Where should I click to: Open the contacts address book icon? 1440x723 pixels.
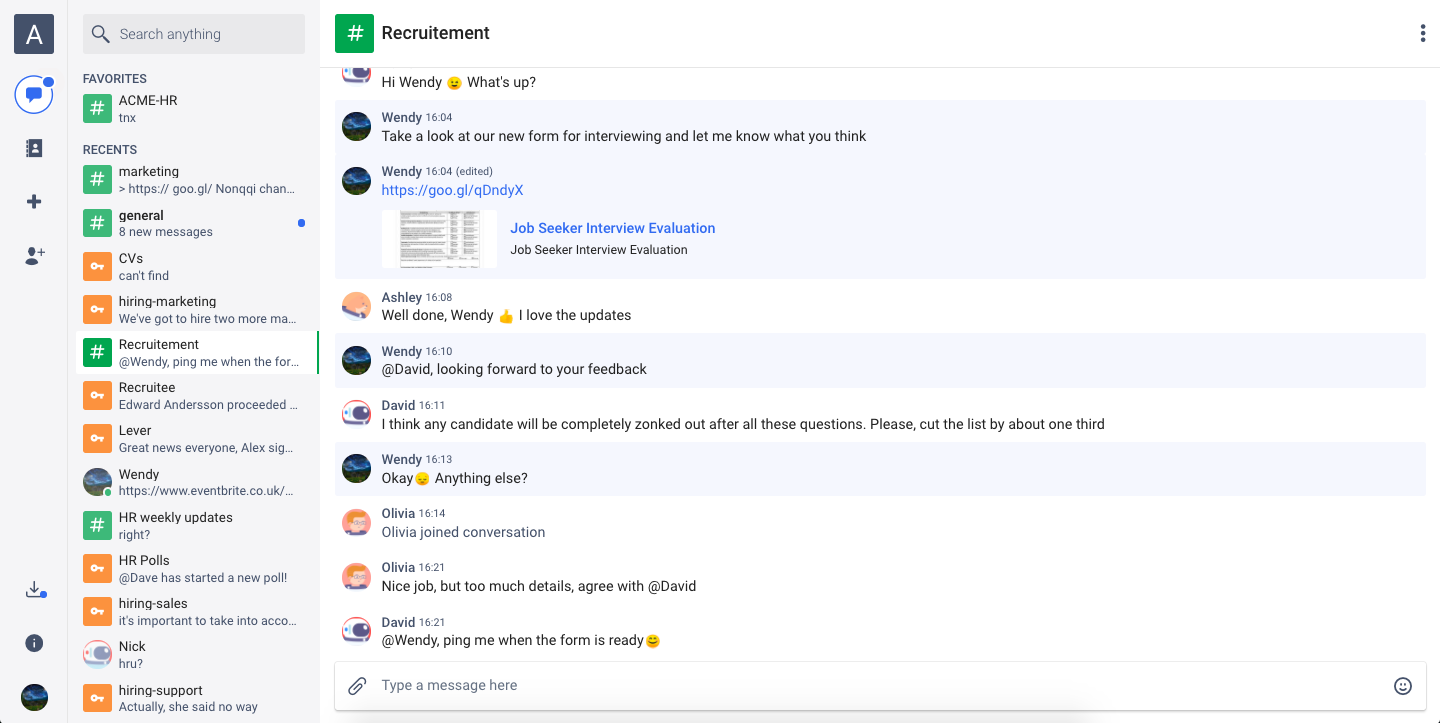(34, 148)
